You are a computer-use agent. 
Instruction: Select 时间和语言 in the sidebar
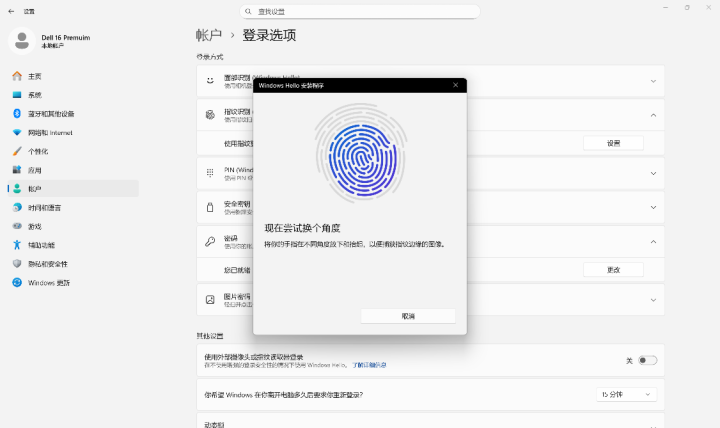point(44,207)
